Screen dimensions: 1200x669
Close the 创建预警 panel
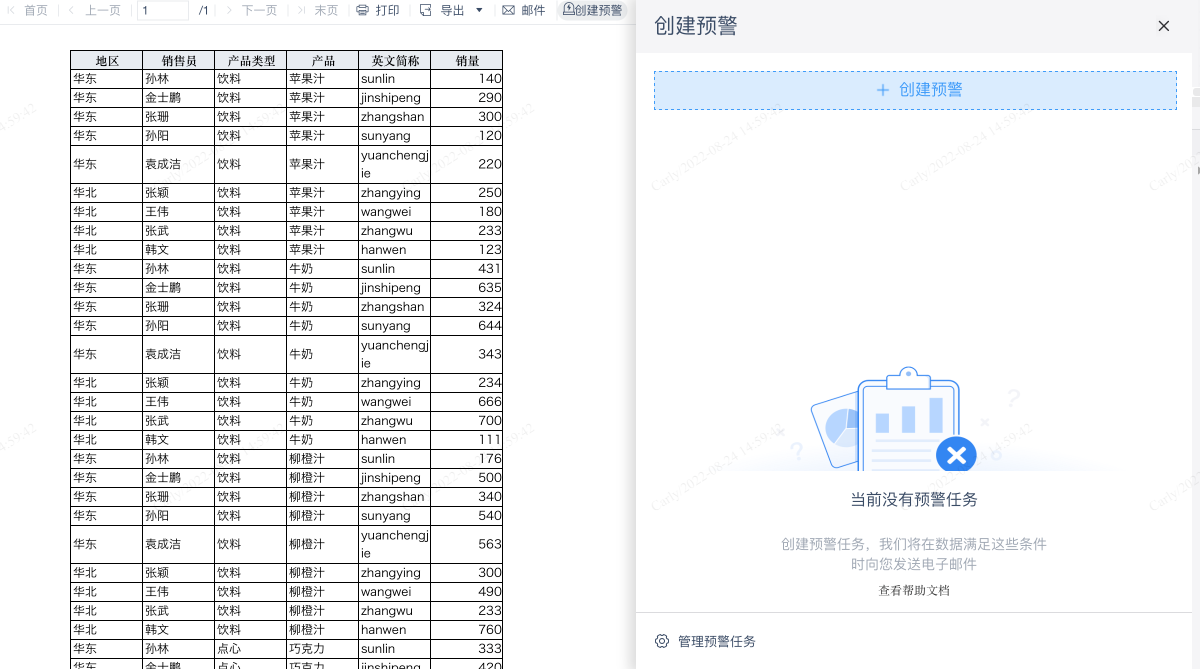click(x=1164, y=26)
